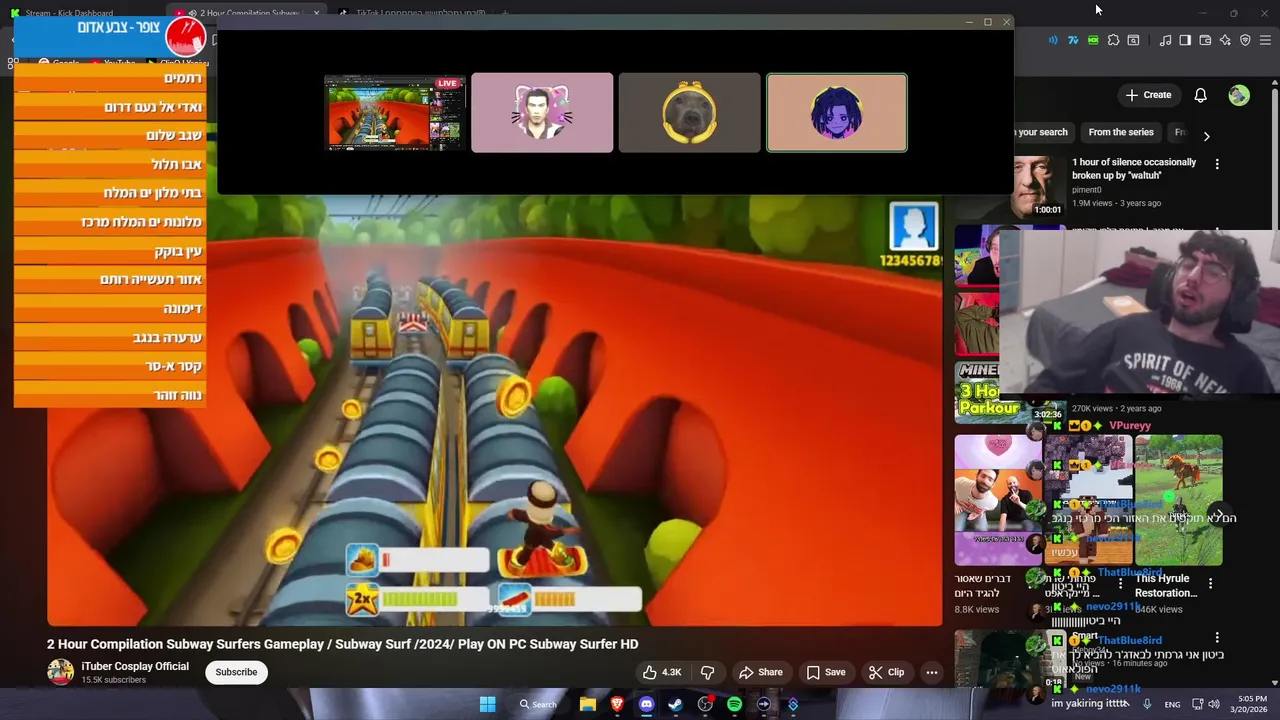
Task: Select the alert location 'דימונה'
Action: (x=110, y=308)
